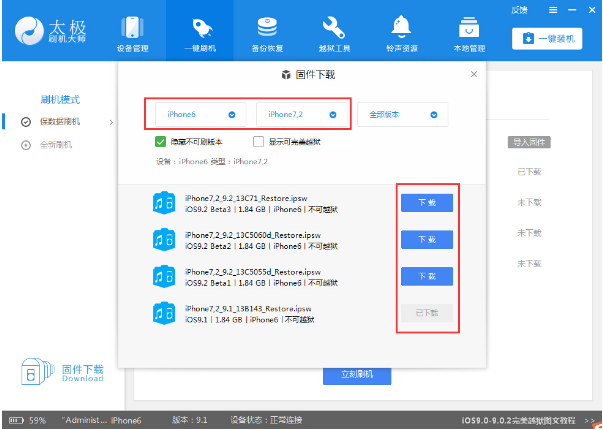Open the 设备管理 device management tab
603x430 pixels.
(x=132, y=33)
